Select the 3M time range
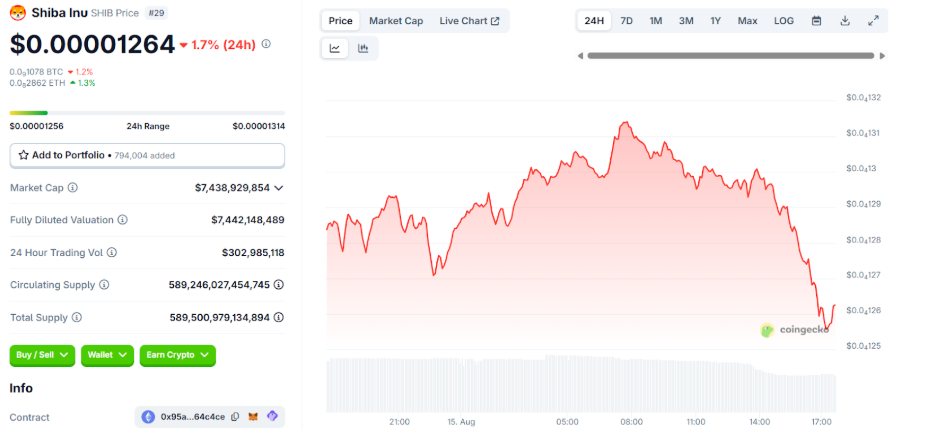The width and height of the screenshot is (925, 442). [x=686, y=21]
